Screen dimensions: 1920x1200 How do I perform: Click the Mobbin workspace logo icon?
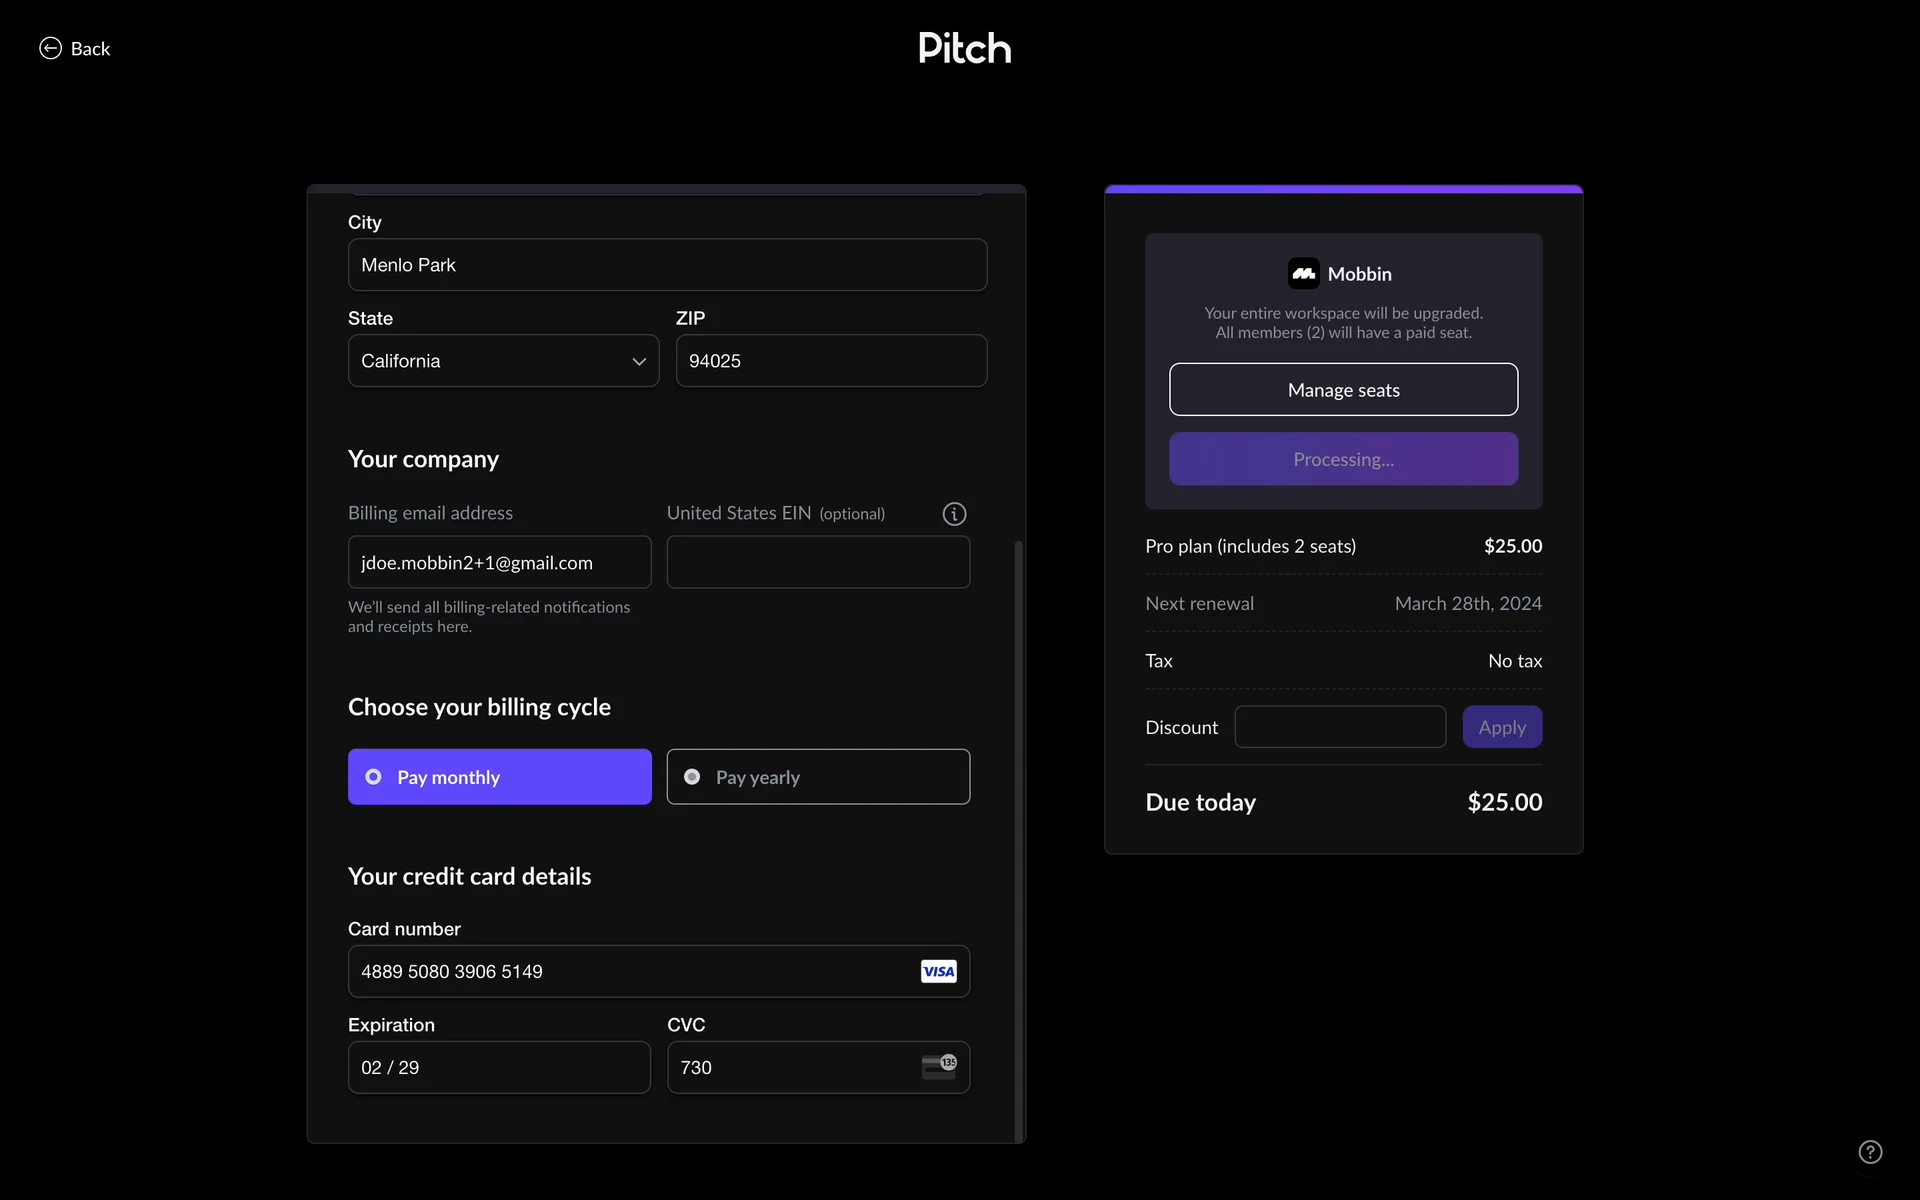(1303, 274)
